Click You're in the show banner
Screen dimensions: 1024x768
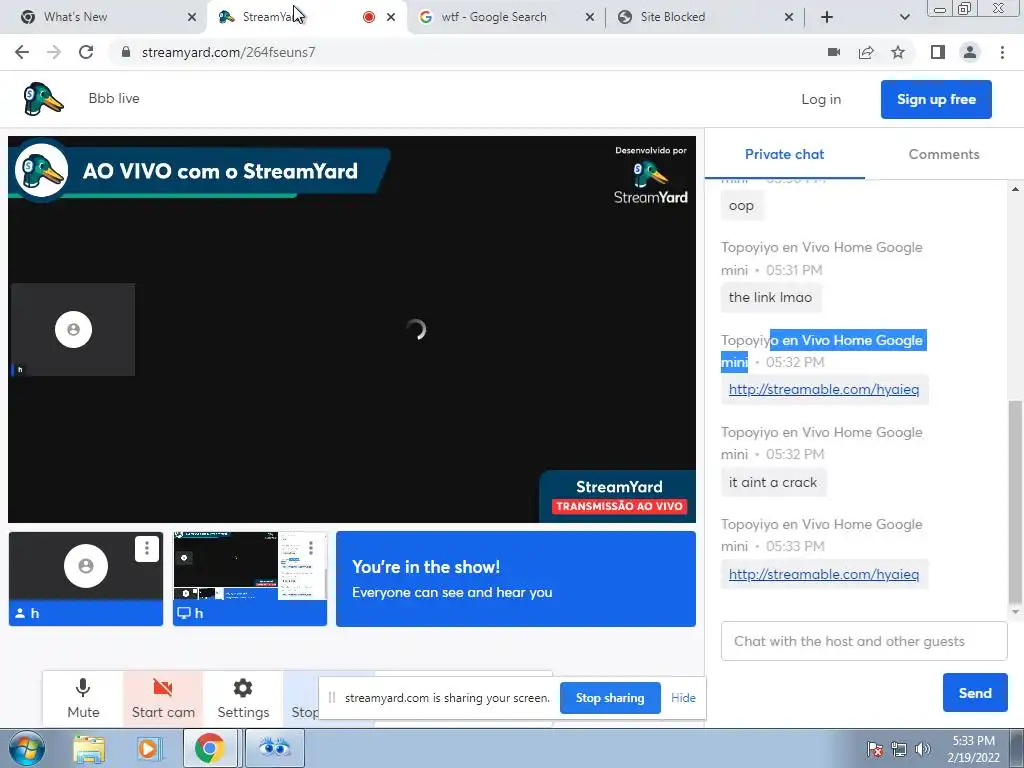516,579
